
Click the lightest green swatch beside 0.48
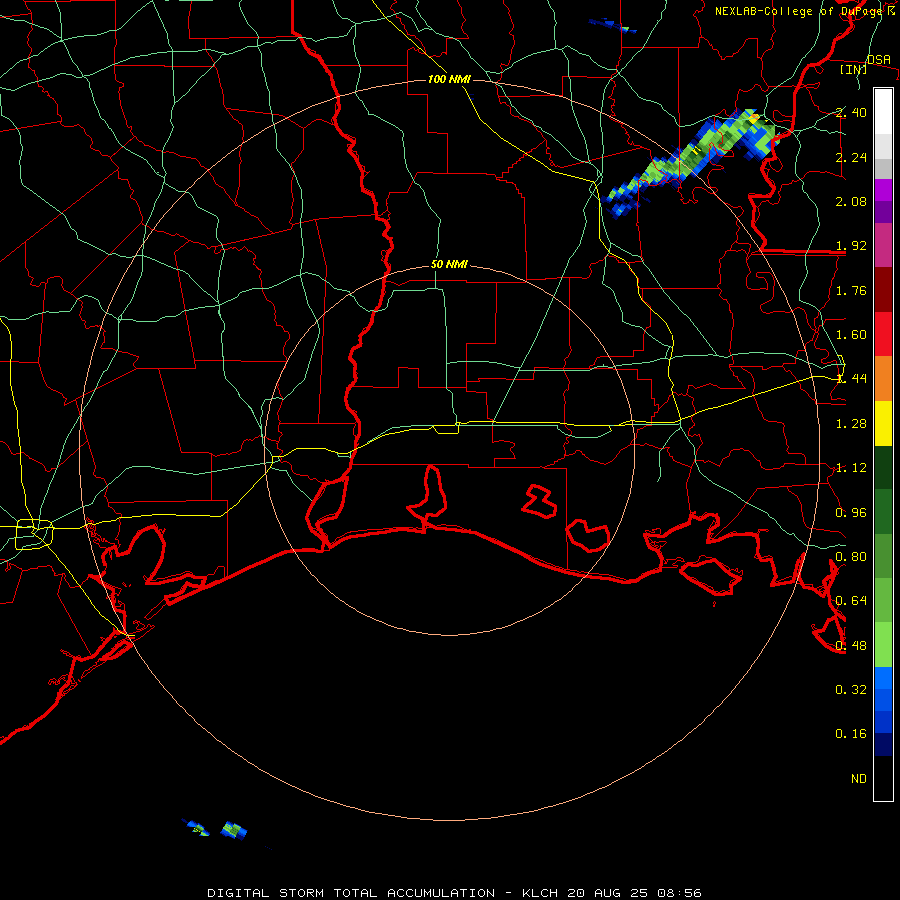click(883, 645)
